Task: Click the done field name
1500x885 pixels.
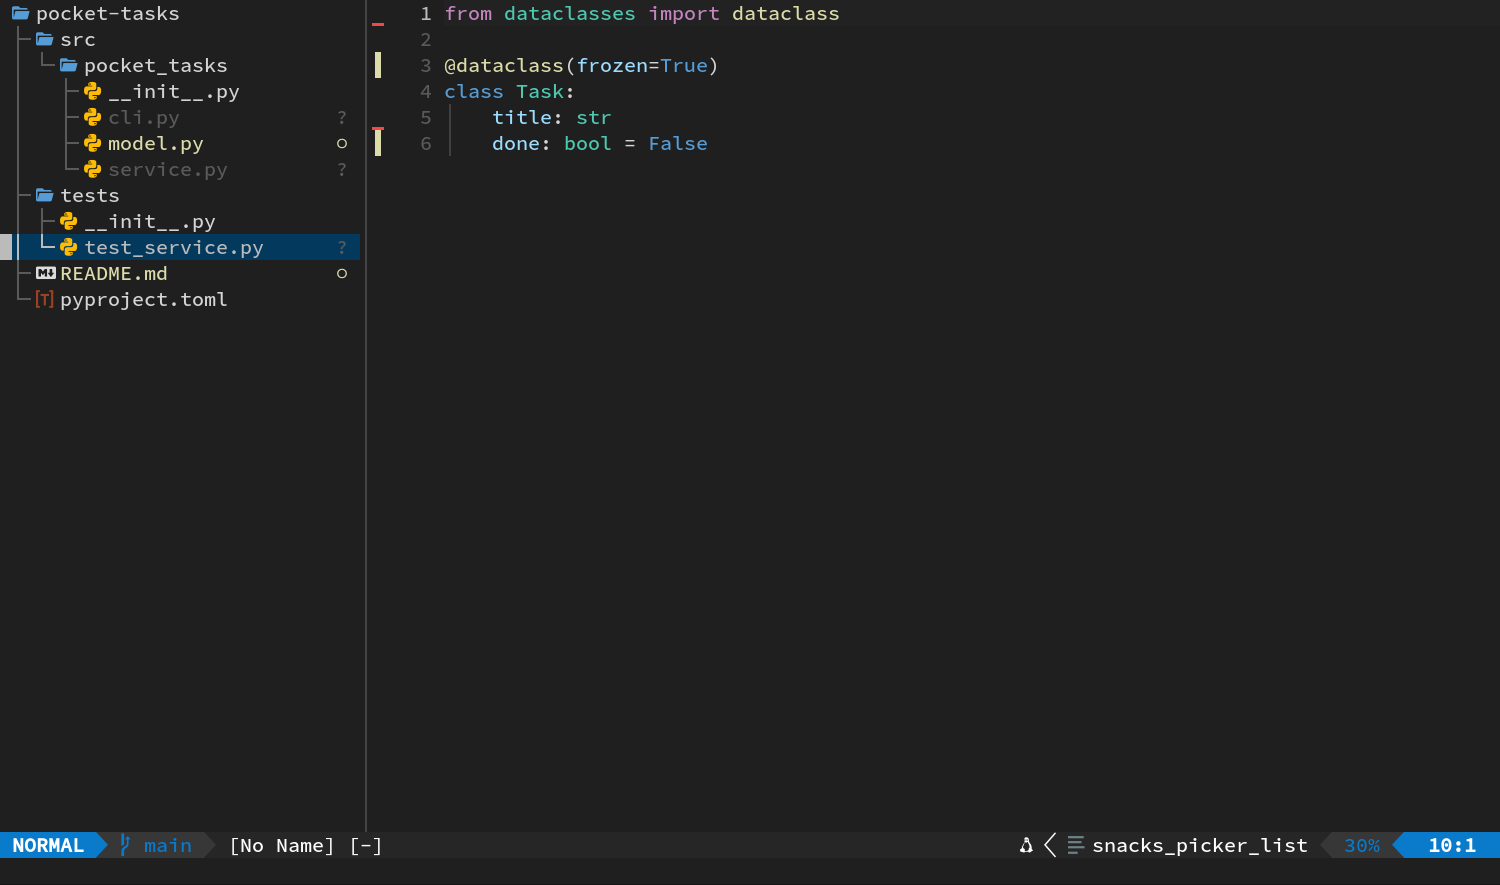Action: [516, 144]
